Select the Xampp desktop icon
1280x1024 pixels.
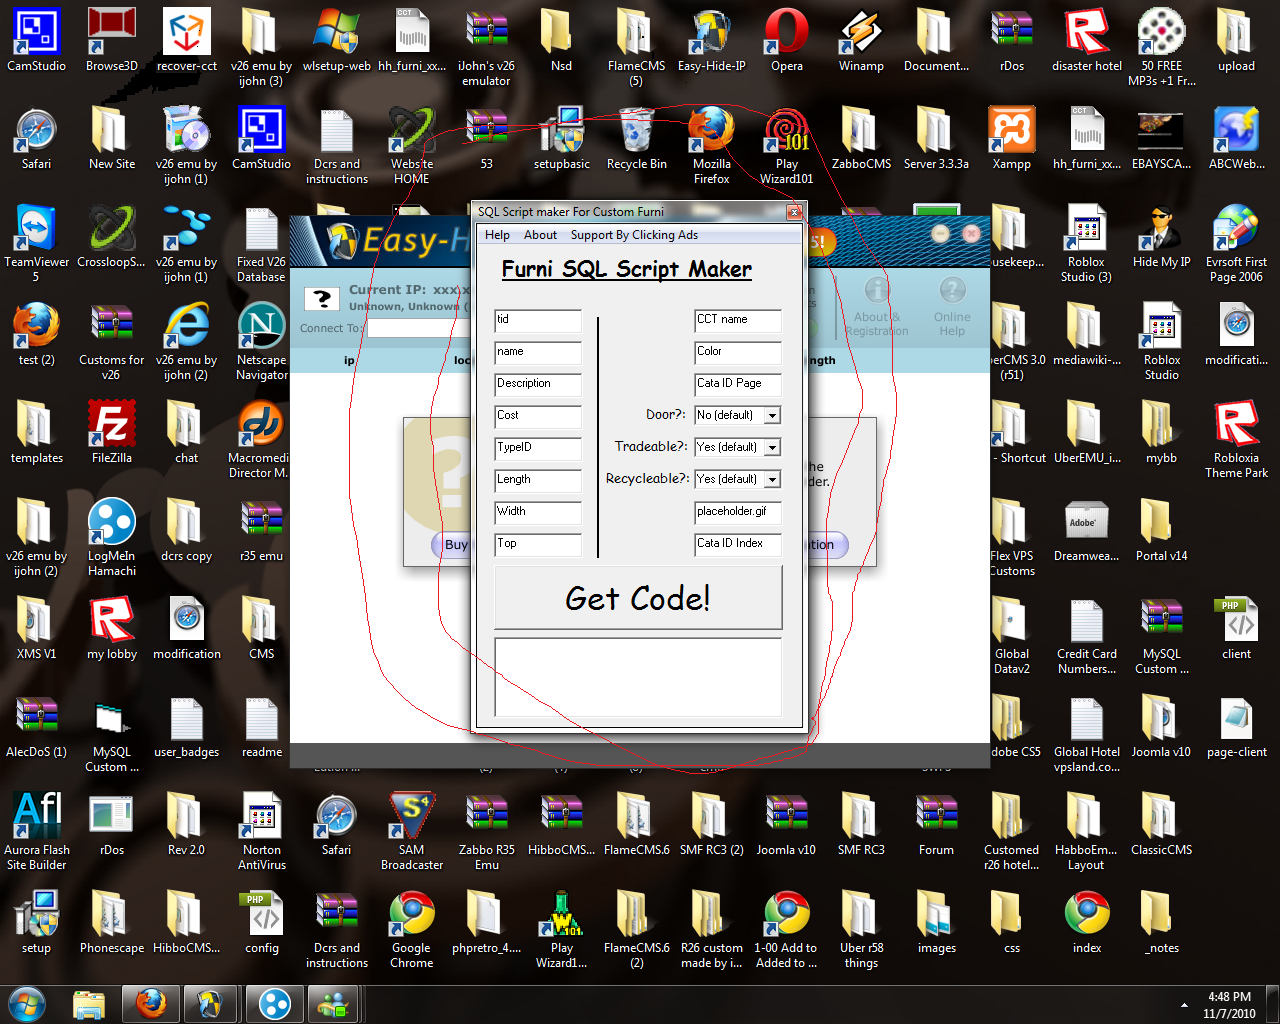point(1011,140)
